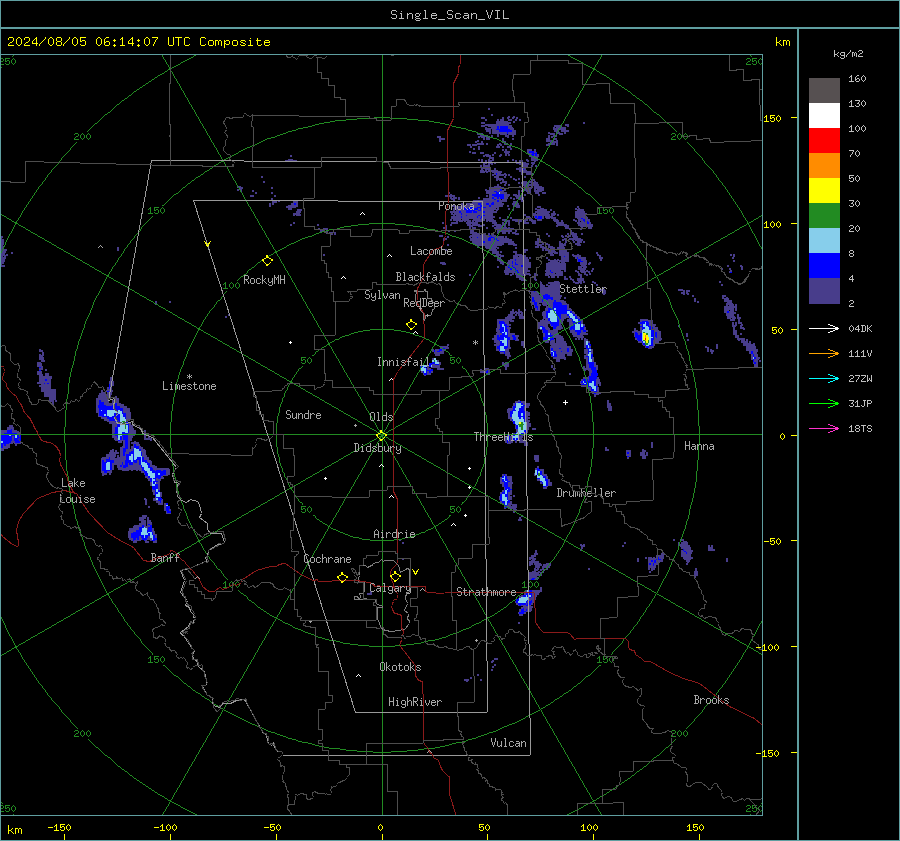Viewport: 900px width, 841px height.
Task: Click the Banff town label
Action: click(165, 558)
